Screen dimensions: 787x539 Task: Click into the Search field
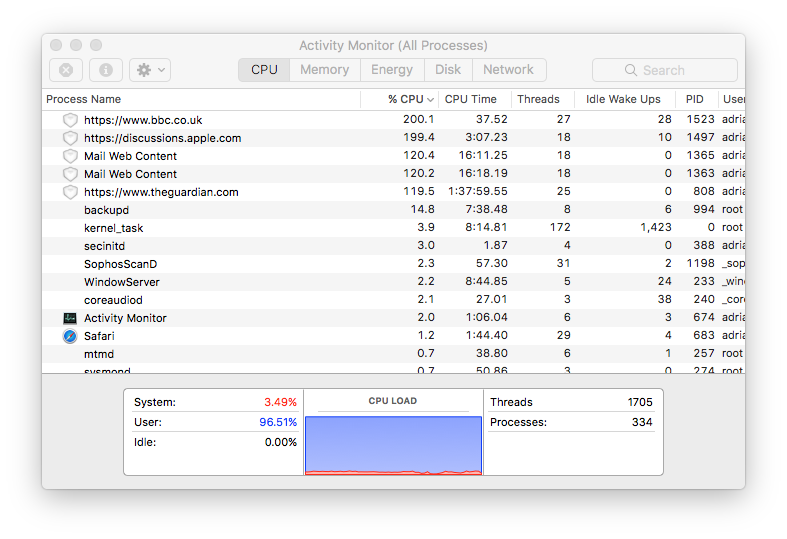tap(665, 70)
